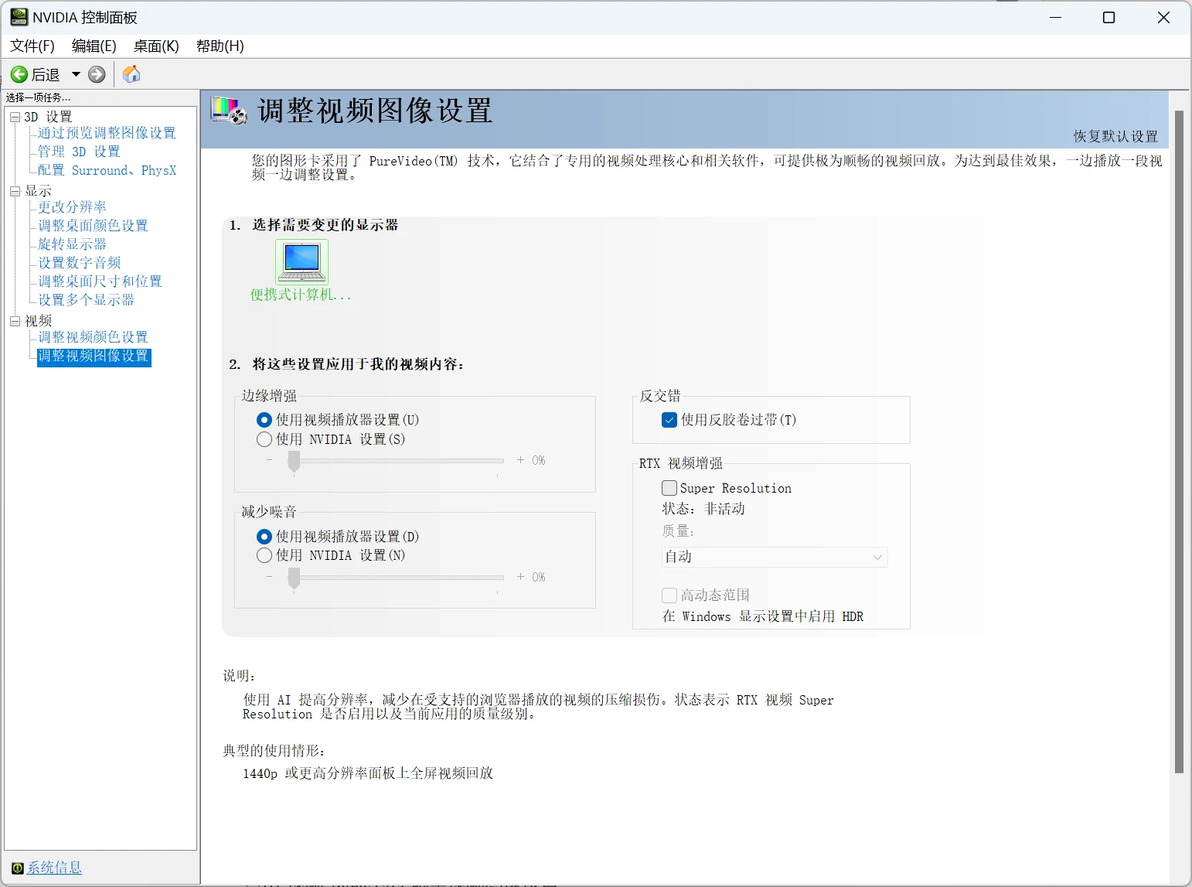The image size is (1192, 887).
Task: Uncheck 使用反胶卷过带(T) checkbox
Action: click(x=669, y=420)
